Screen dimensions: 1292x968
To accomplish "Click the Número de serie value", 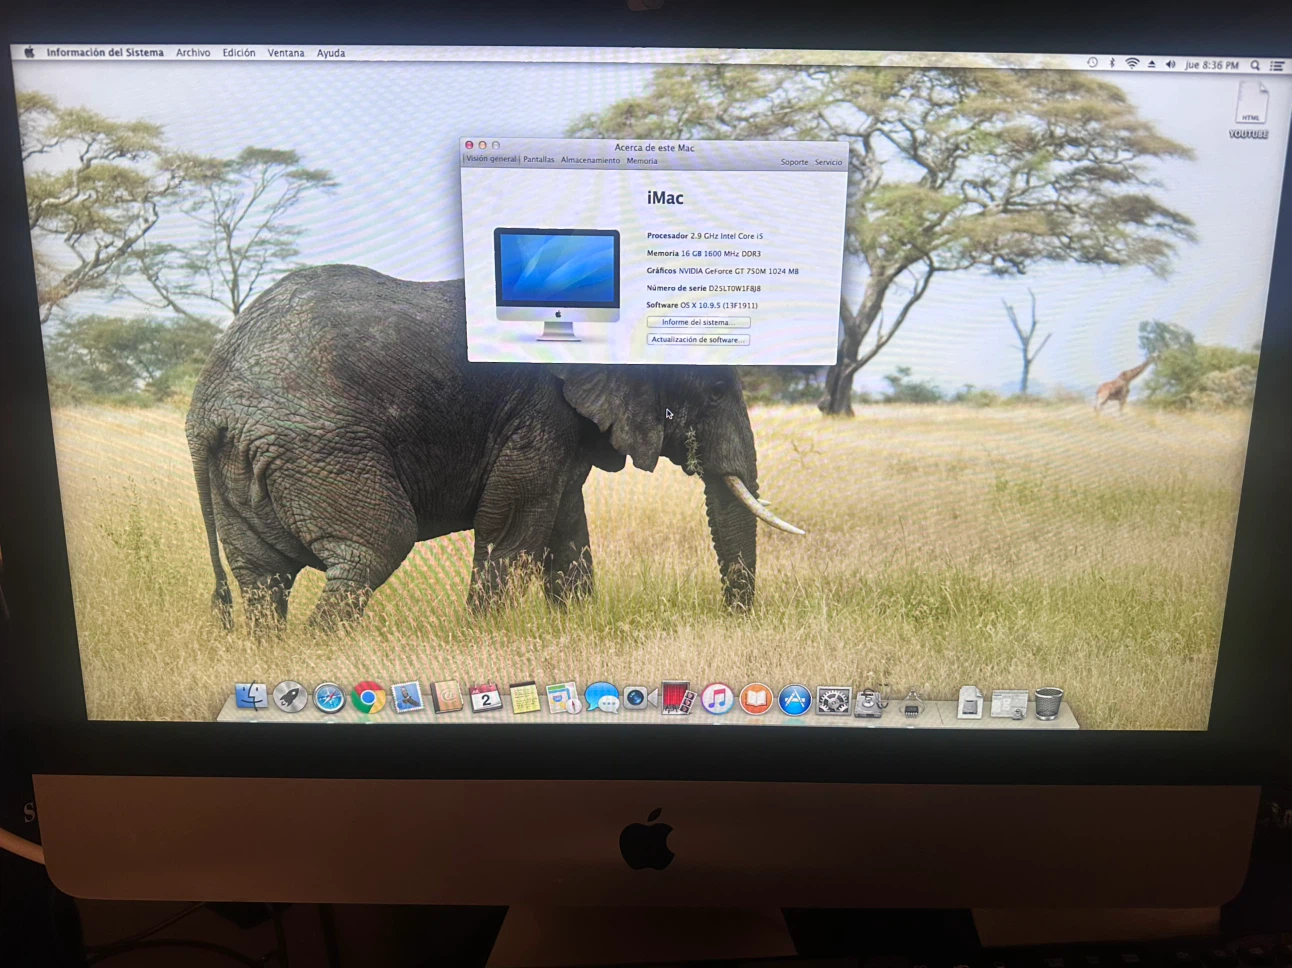I will (735, 288).
